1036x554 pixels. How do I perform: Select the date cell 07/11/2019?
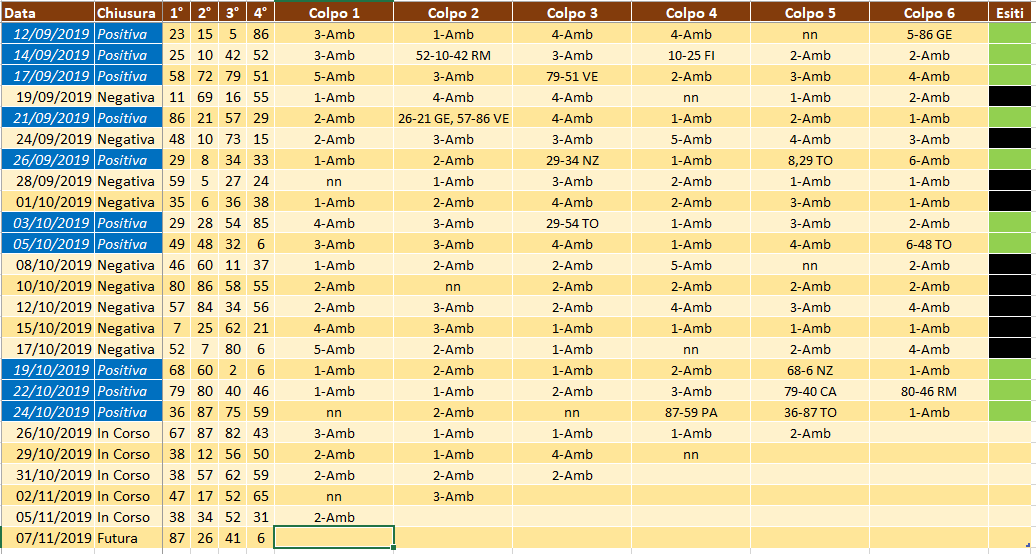pyautogui.click(x=48, y=538)
